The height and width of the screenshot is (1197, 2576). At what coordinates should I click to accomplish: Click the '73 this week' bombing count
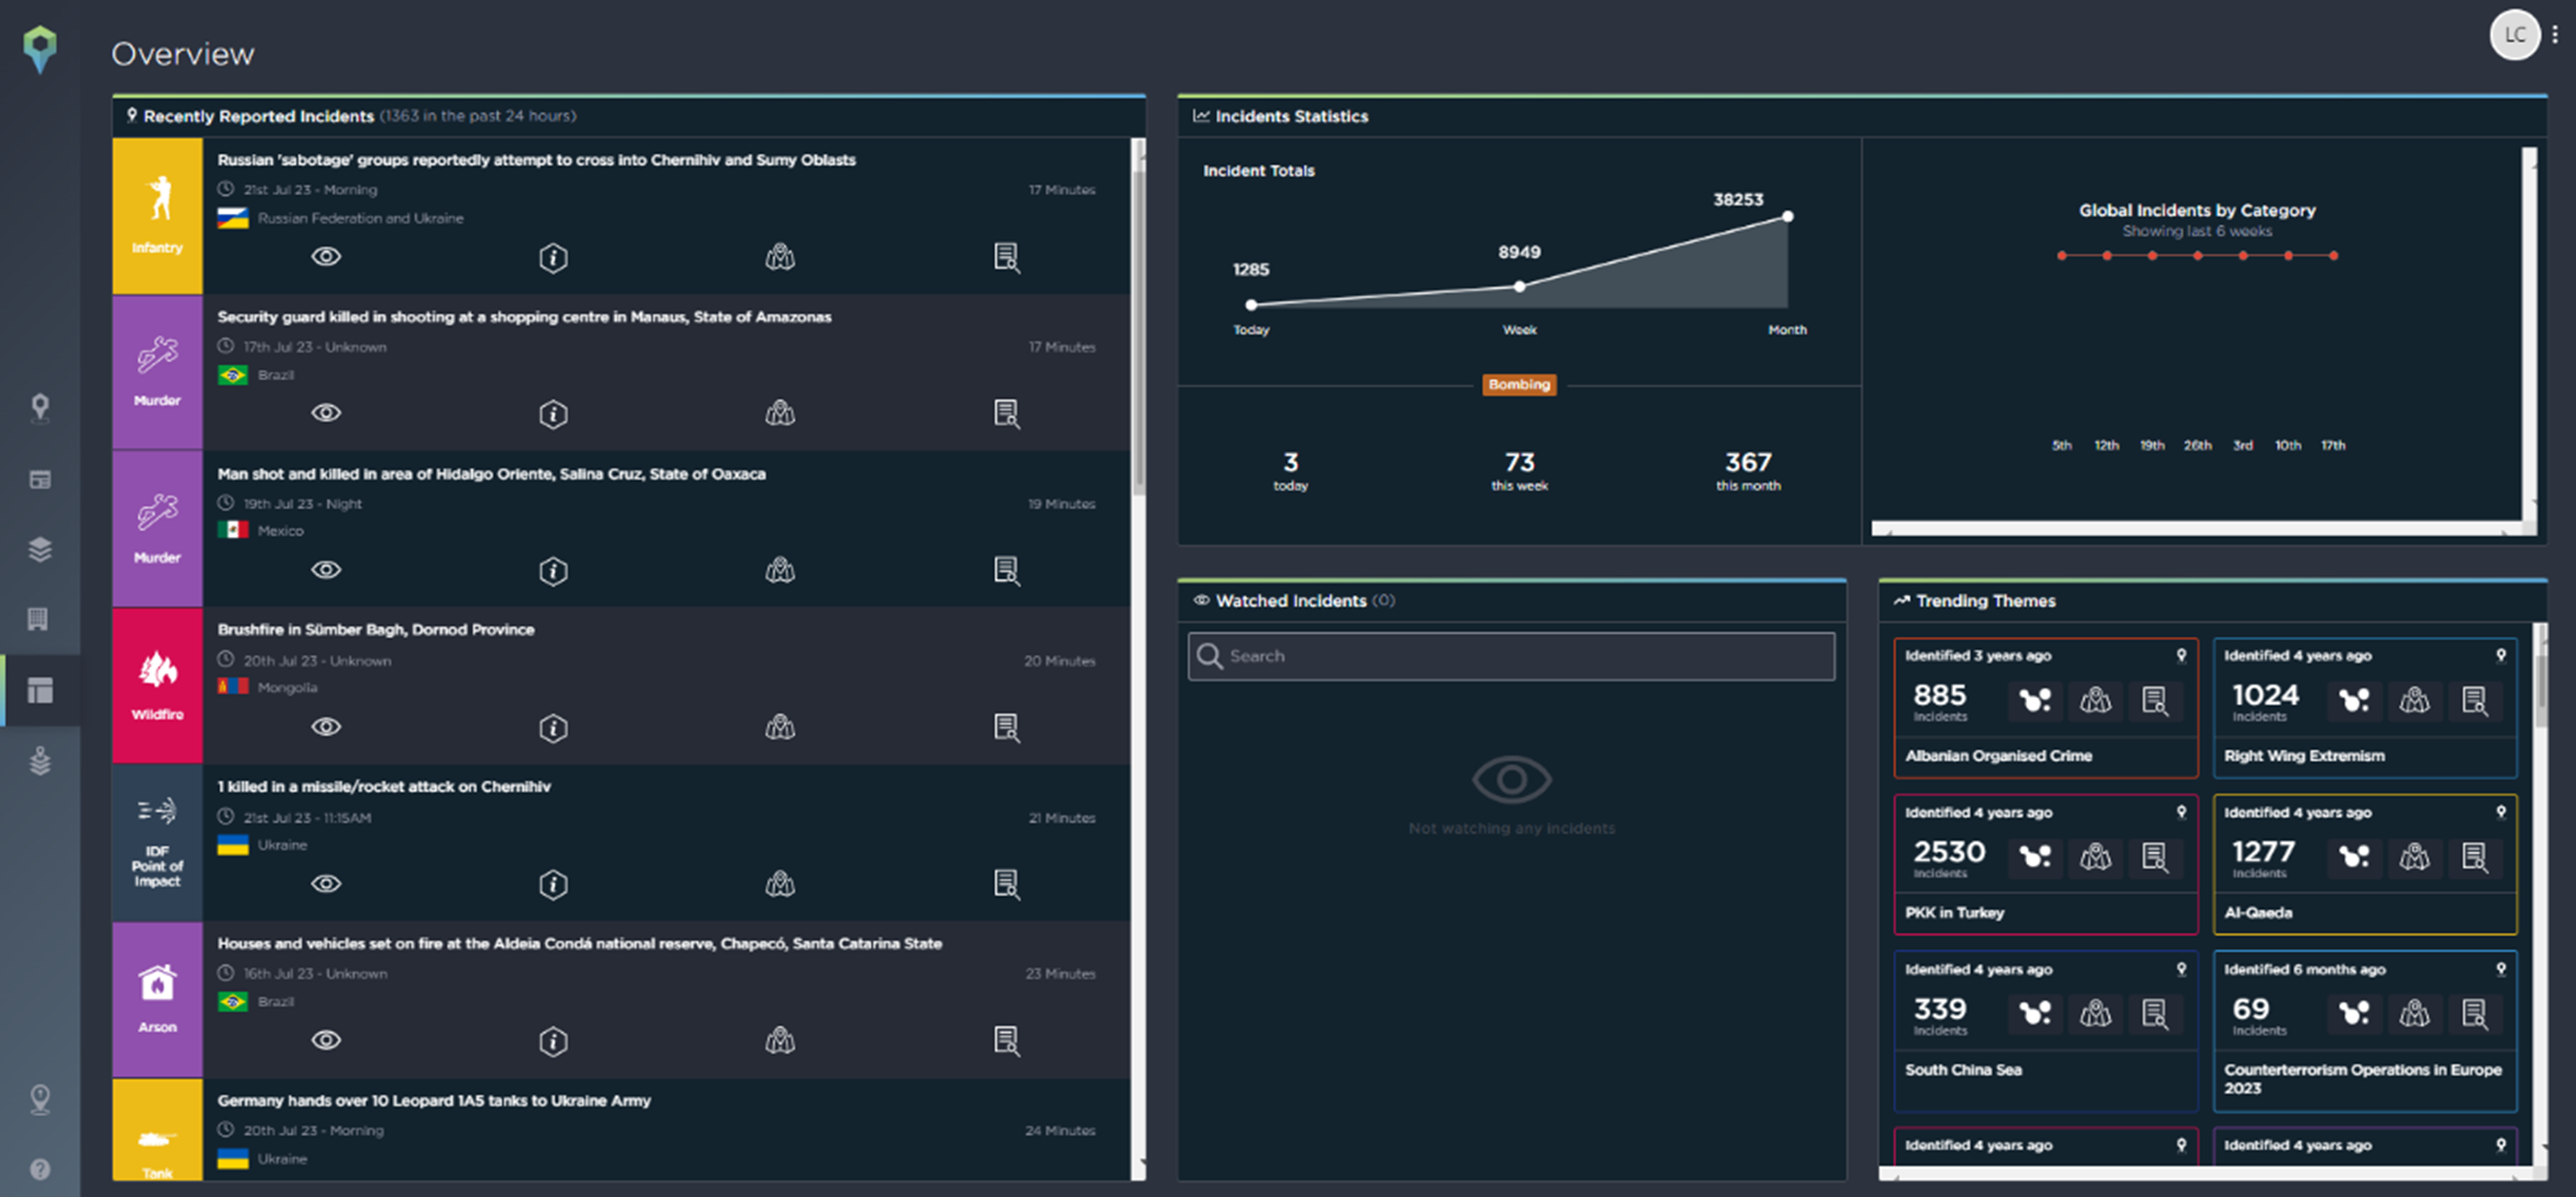(1519, 471)
